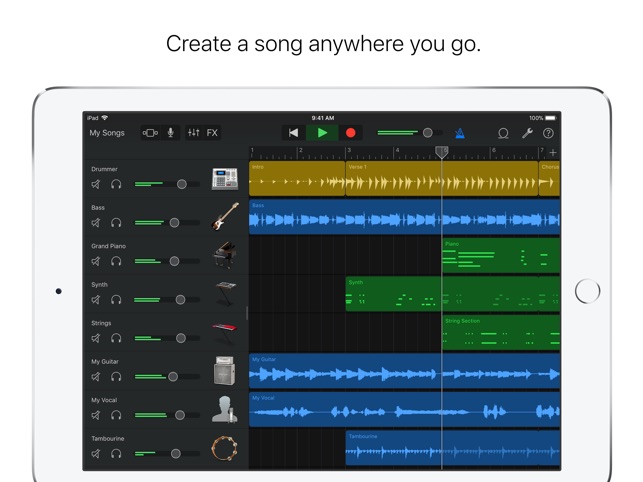This screenshot has height=482, width=643.
Task: Tap the track header resize handle
Action: coord(247,313)
